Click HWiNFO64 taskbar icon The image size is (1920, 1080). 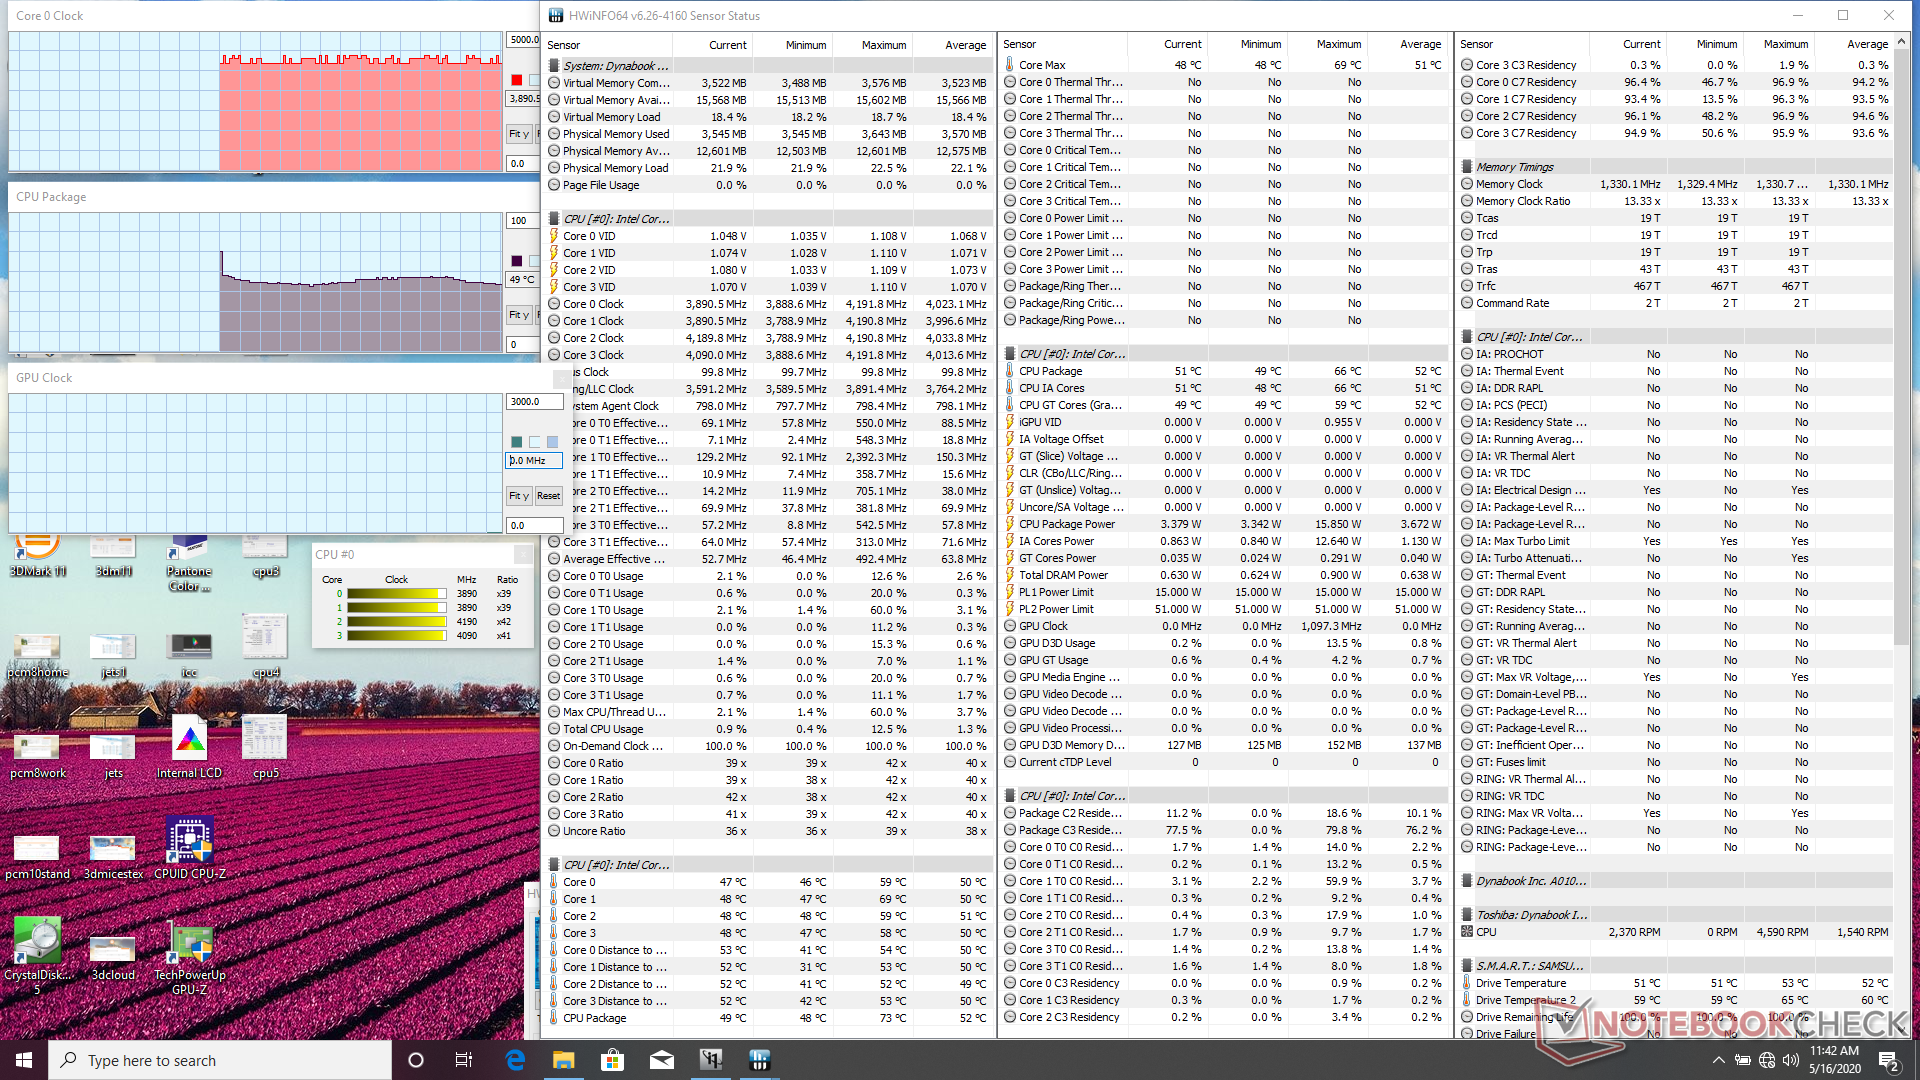coord(759,1060)
